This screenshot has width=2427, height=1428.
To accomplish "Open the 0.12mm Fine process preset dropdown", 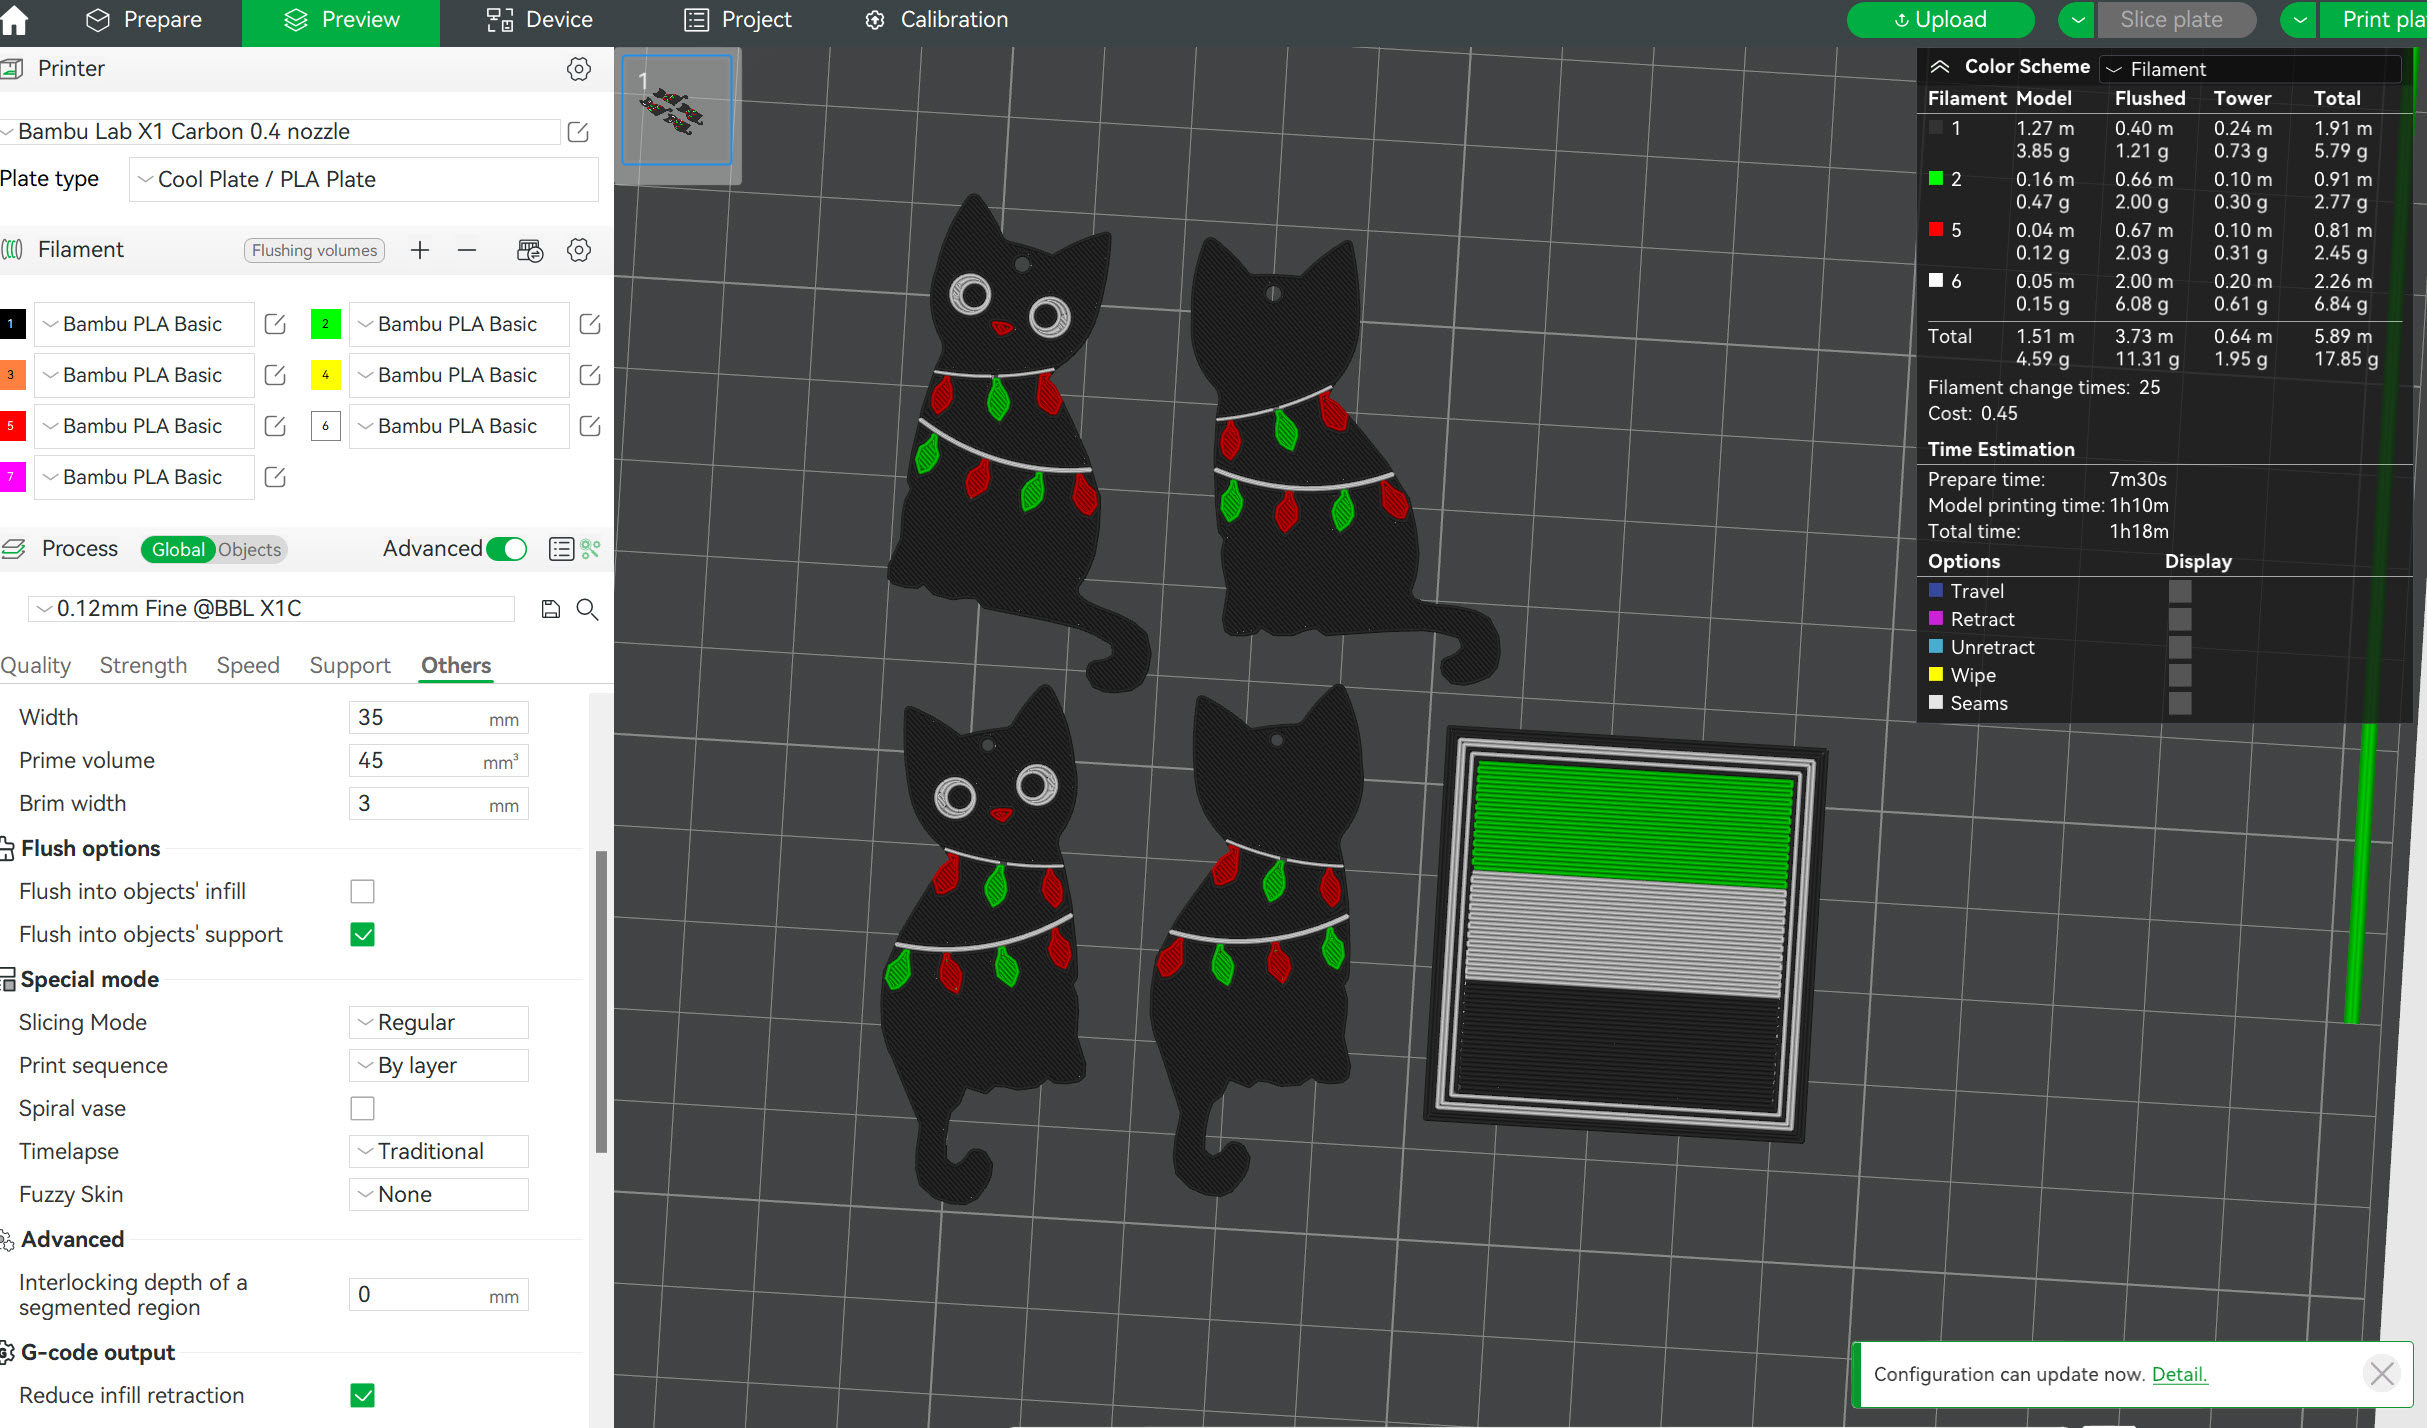I will [x=272, y=608].
